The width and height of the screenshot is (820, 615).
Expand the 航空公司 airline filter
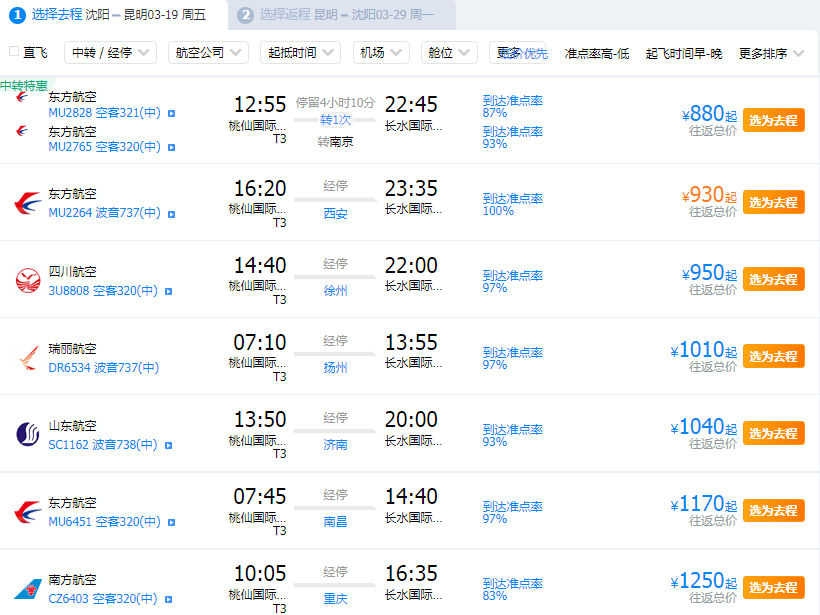point(208,53)
